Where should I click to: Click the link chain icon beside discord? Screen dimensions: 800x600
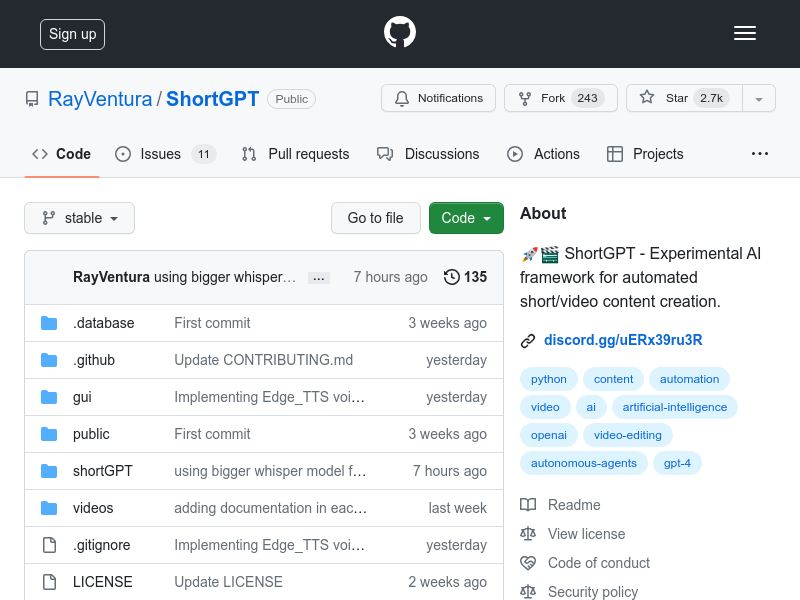(x=528, y=341)
